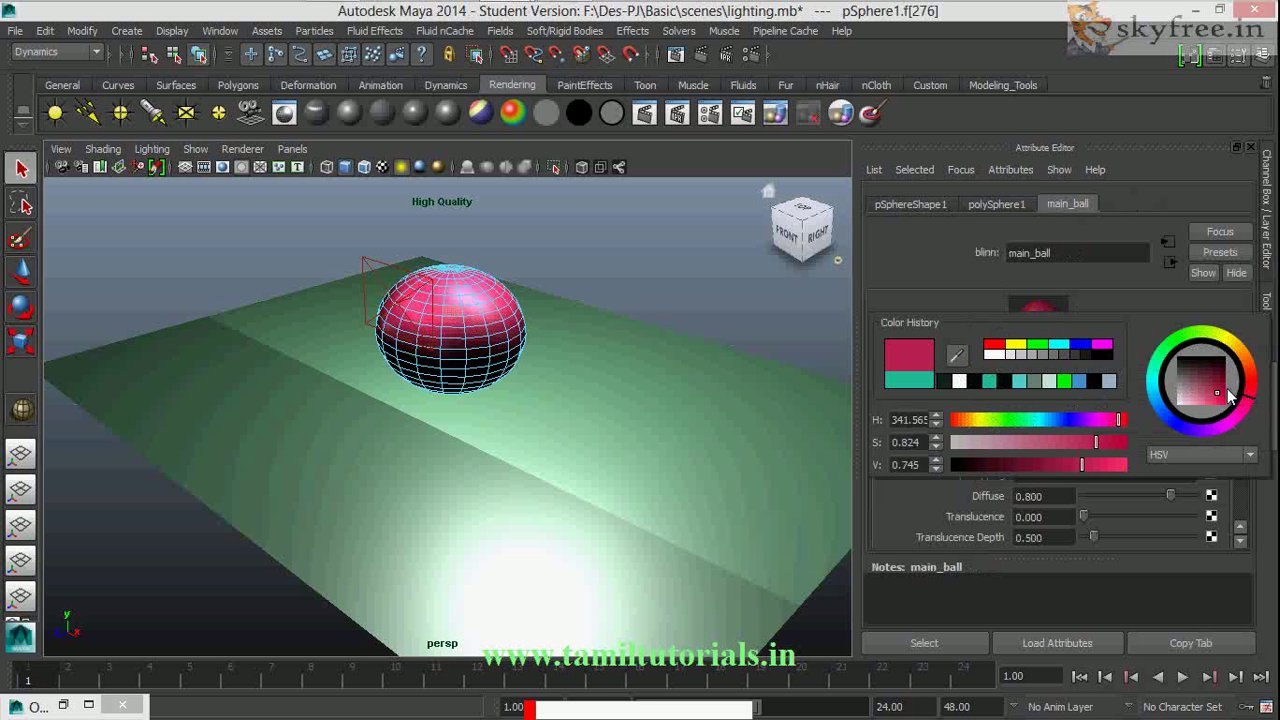
Task: Click the select by hierarchy status icon
Action: (x=149, y=54)
